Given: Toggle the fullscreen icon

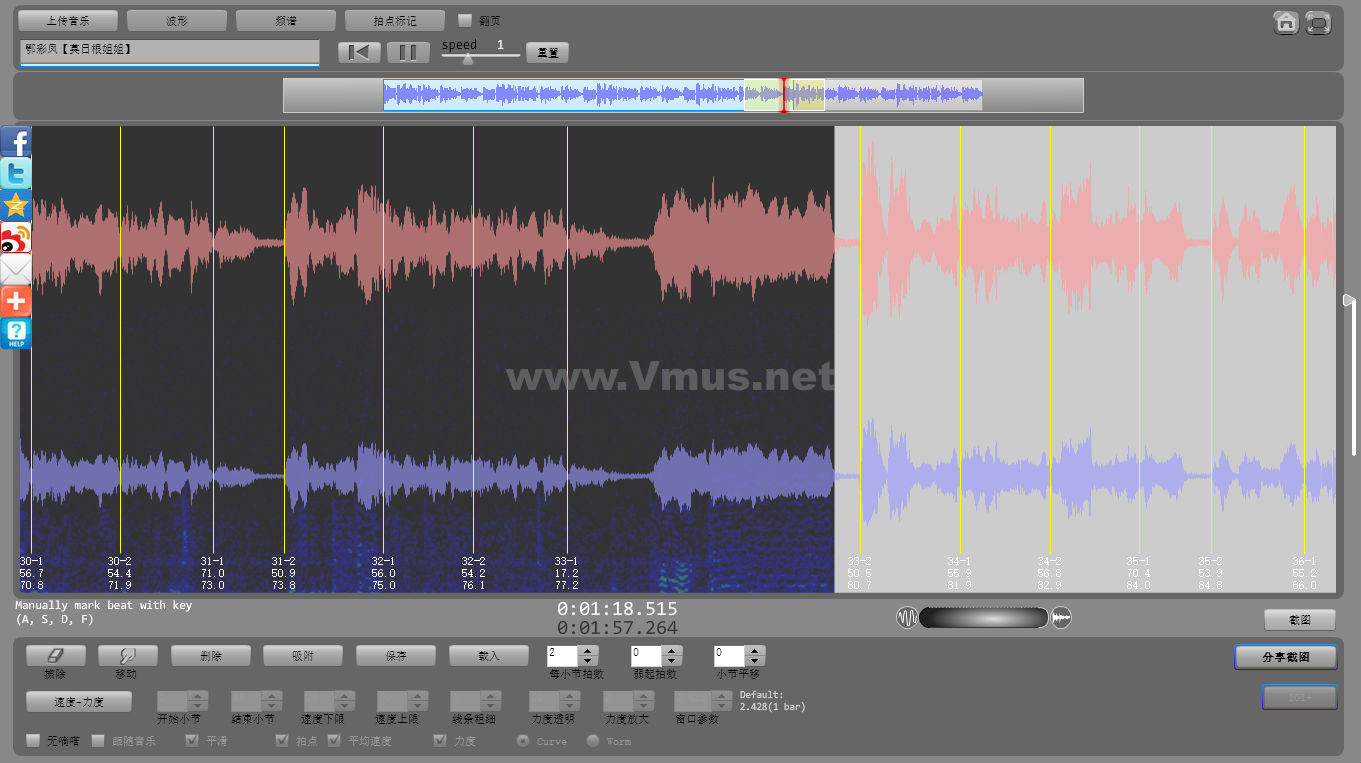Looking at the screenshot, I should pos(1318,22).
